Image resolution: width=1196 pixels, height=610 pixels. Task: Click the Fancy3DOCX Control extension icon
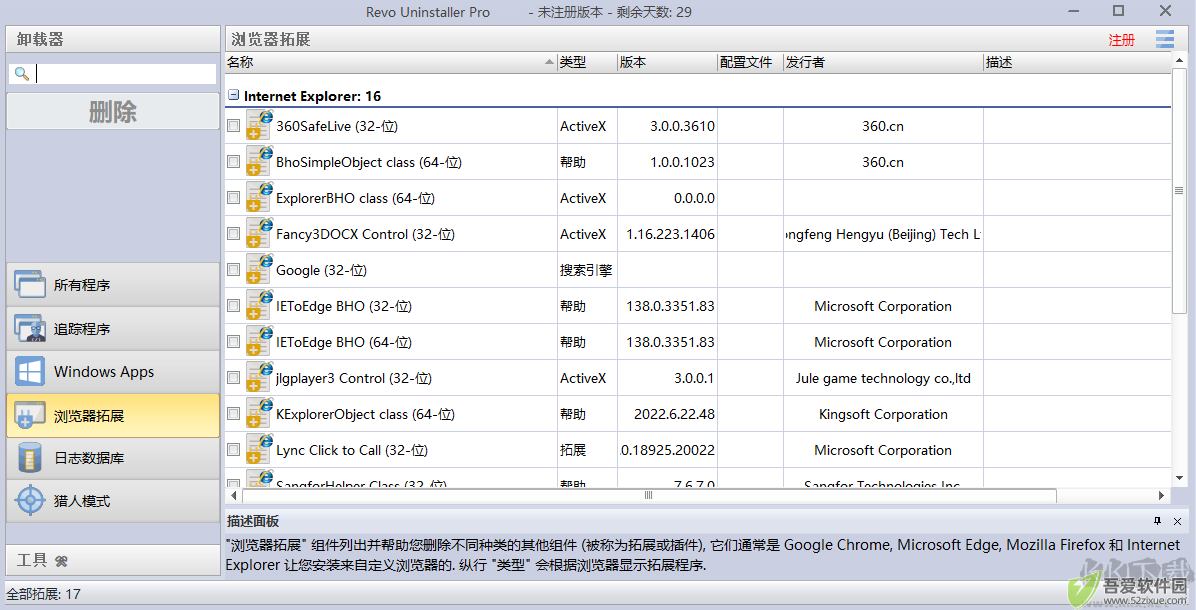pyautogui.click(x=259, y=233)
